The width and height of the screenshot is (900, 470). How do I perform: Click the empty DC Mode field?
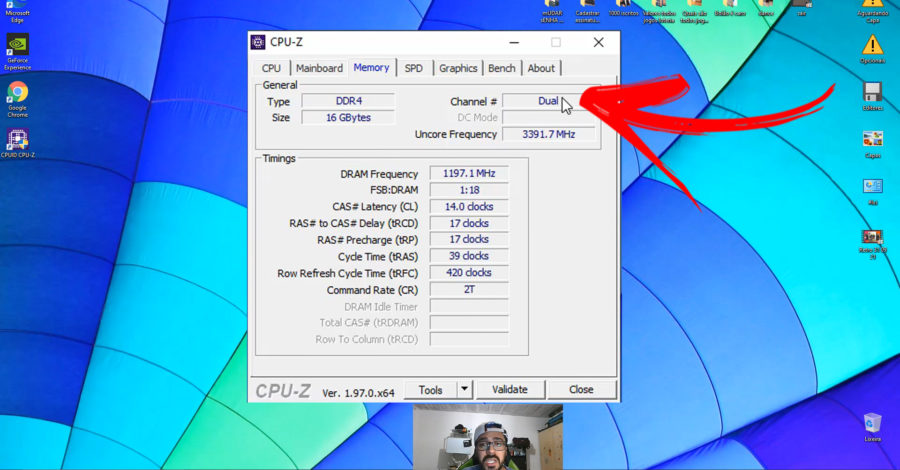pos(548,118)
